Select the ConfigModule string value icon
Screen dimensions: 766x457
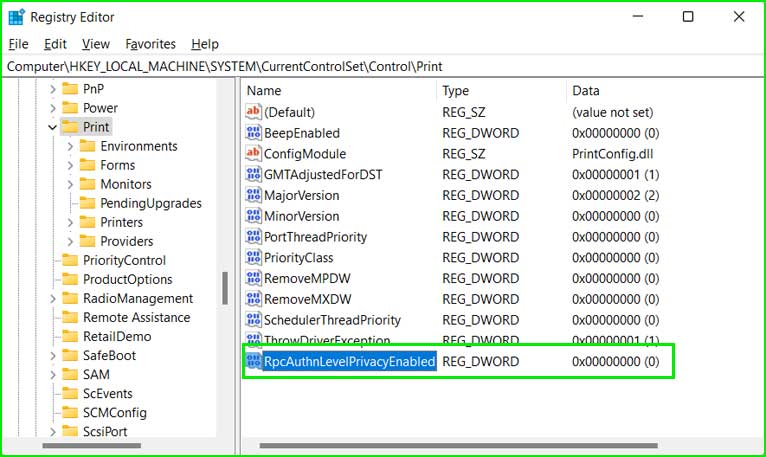pyautogui.click(x=253, y=153)
